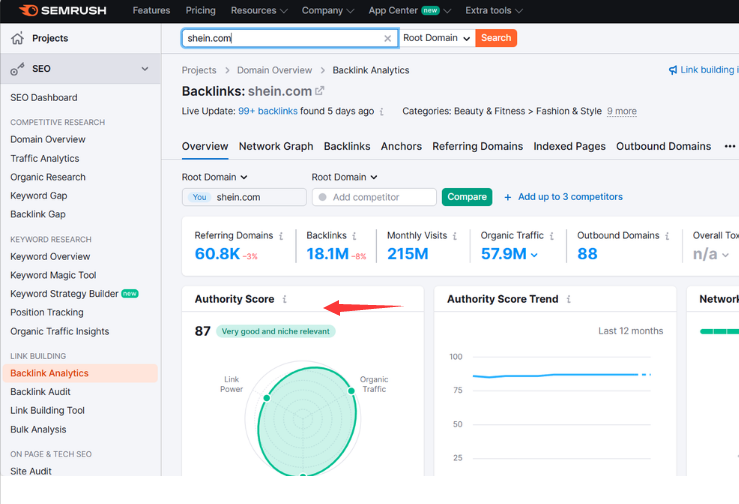This screenshot has height=504, width=739.
Task: Click the Projects home icon
Action: 17,38
